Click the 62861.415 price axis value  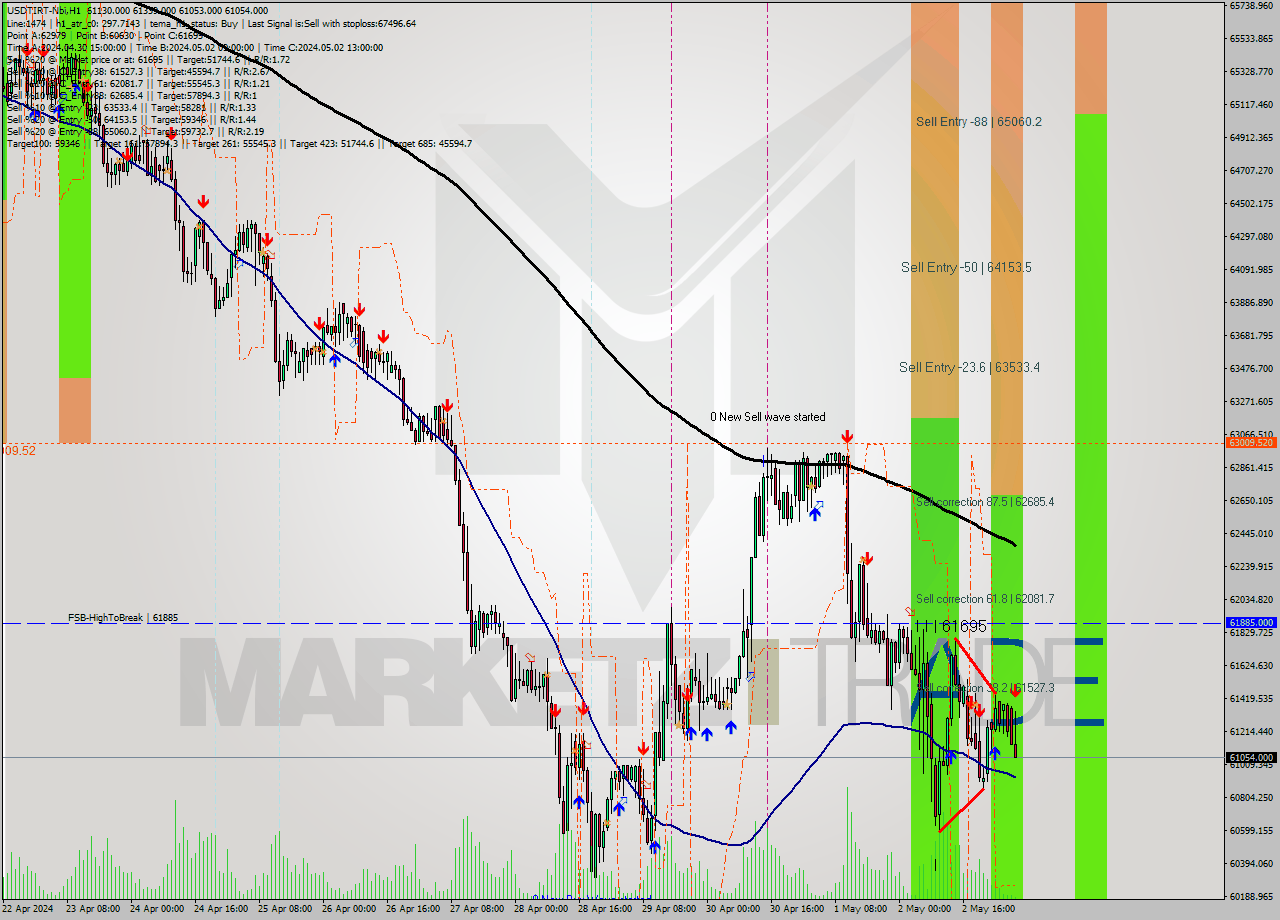point(1250,467)
